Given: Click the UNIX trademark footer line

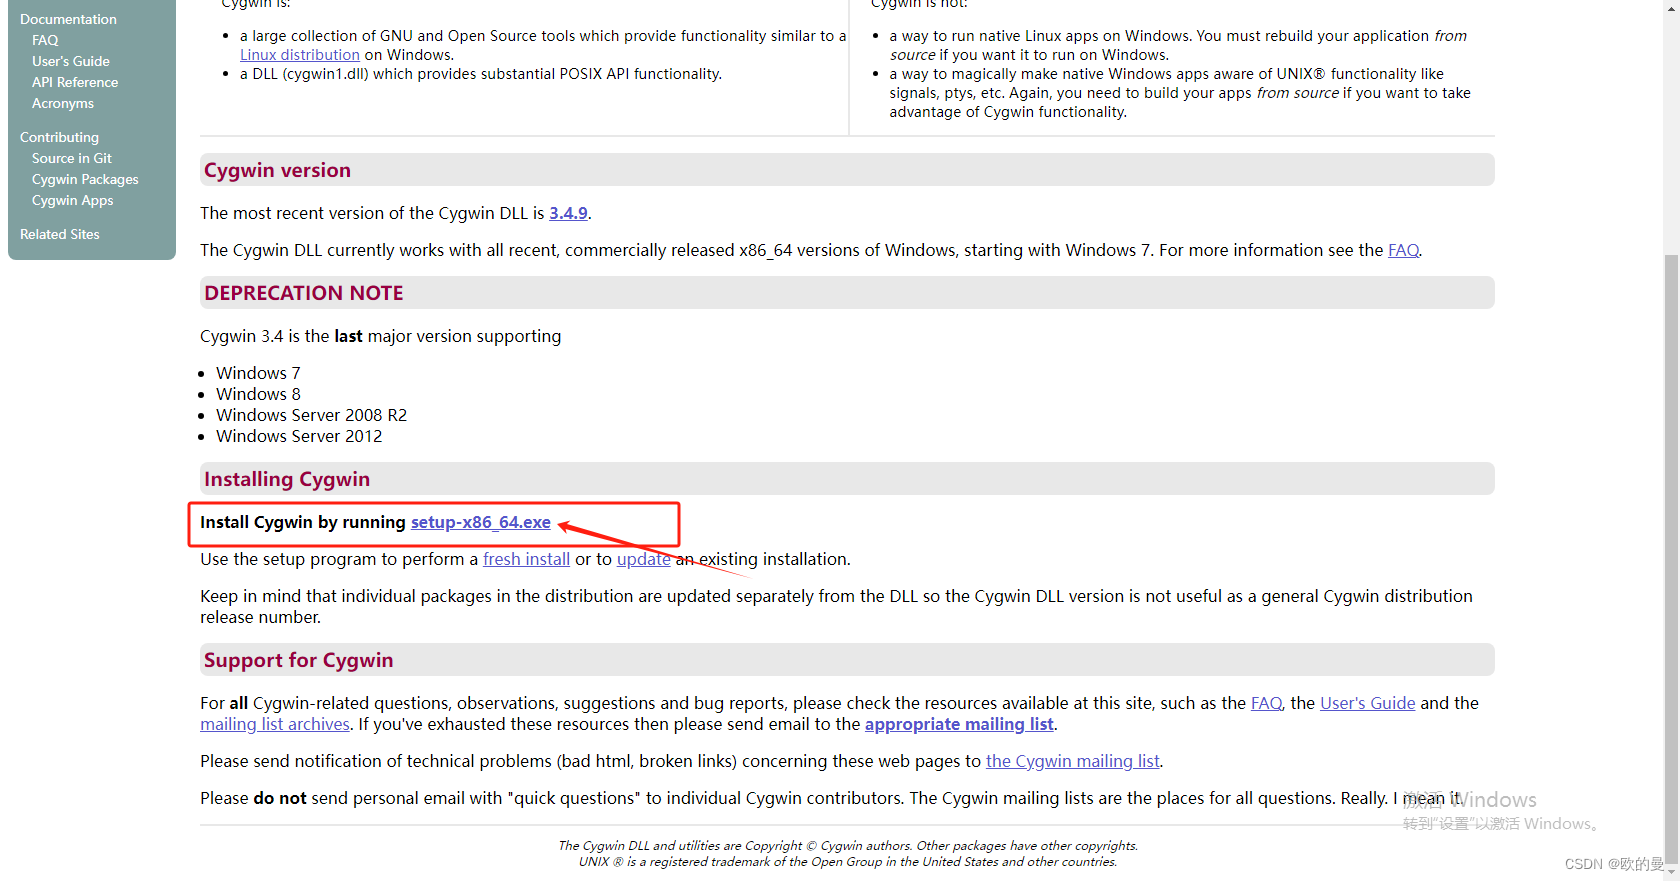Looking at the screenshot, I should tap(848, 862).
